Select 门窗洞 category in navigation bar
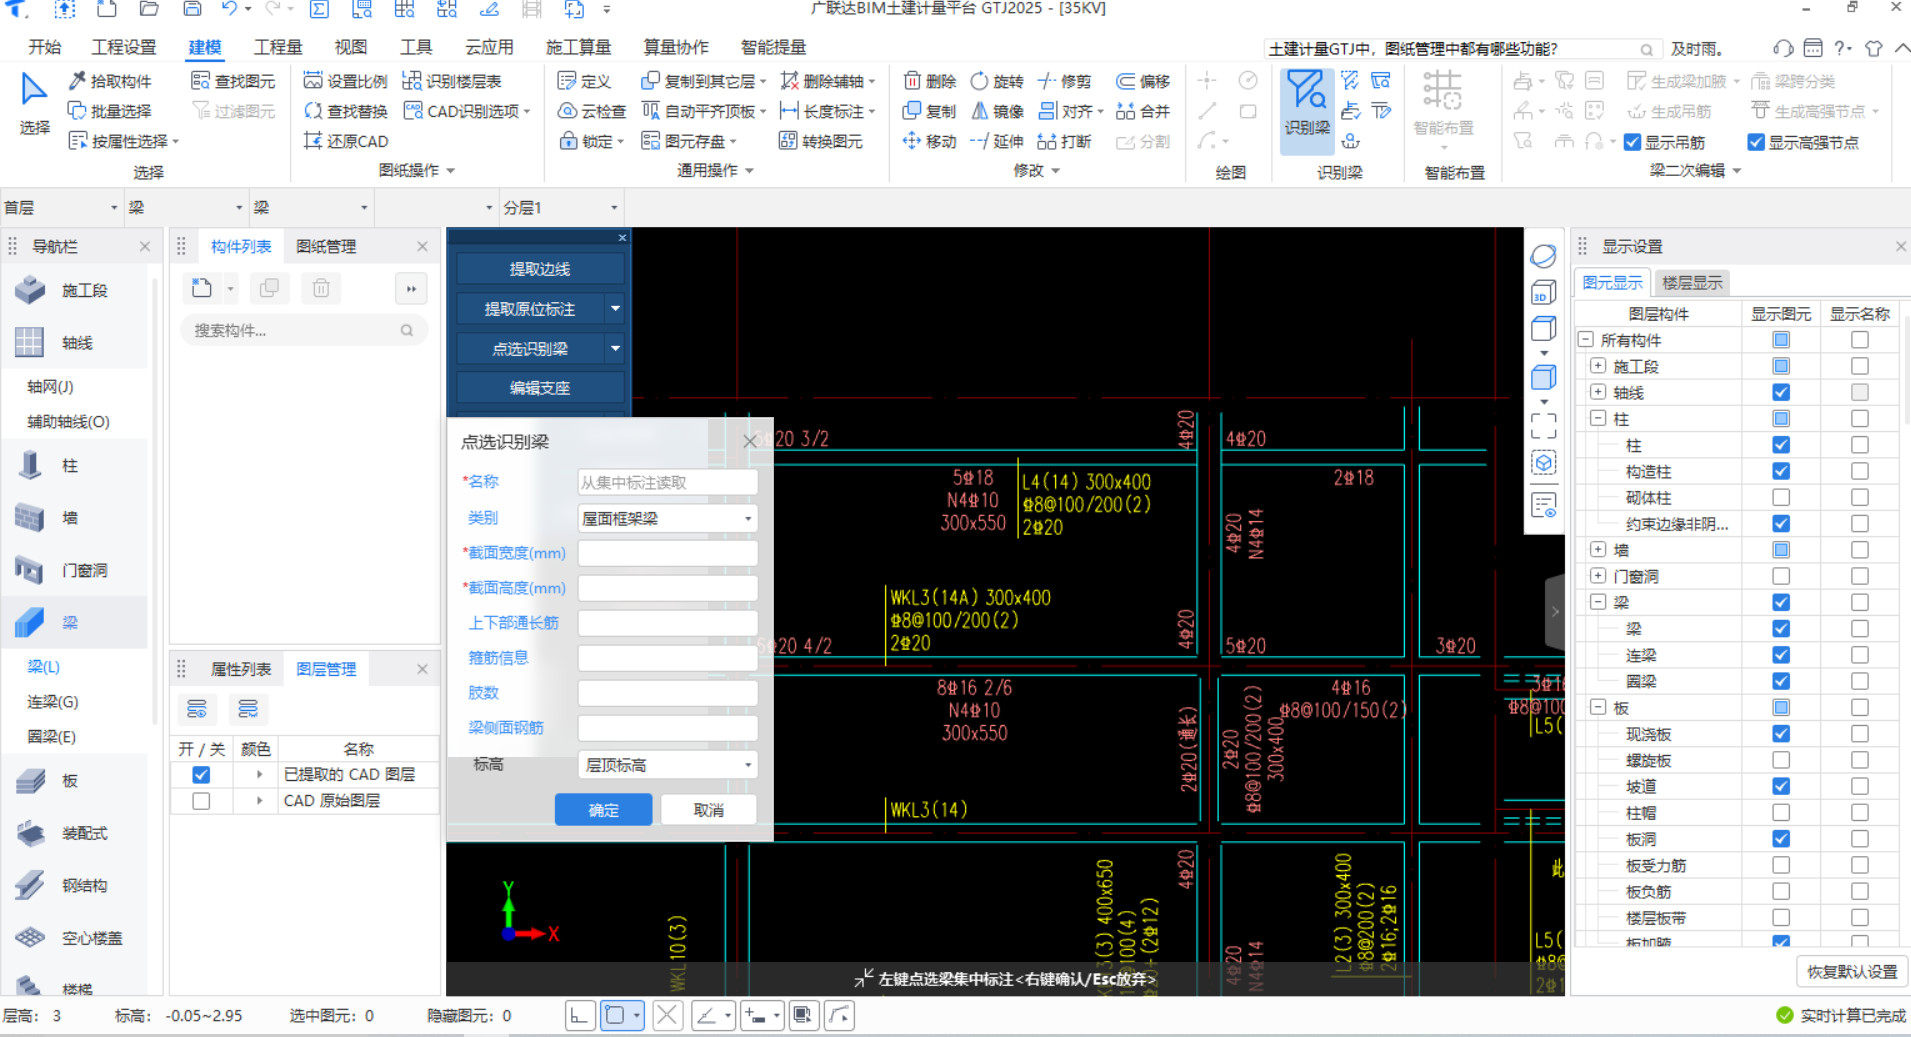The image size is (1911, 1037). tap(75, 570)
